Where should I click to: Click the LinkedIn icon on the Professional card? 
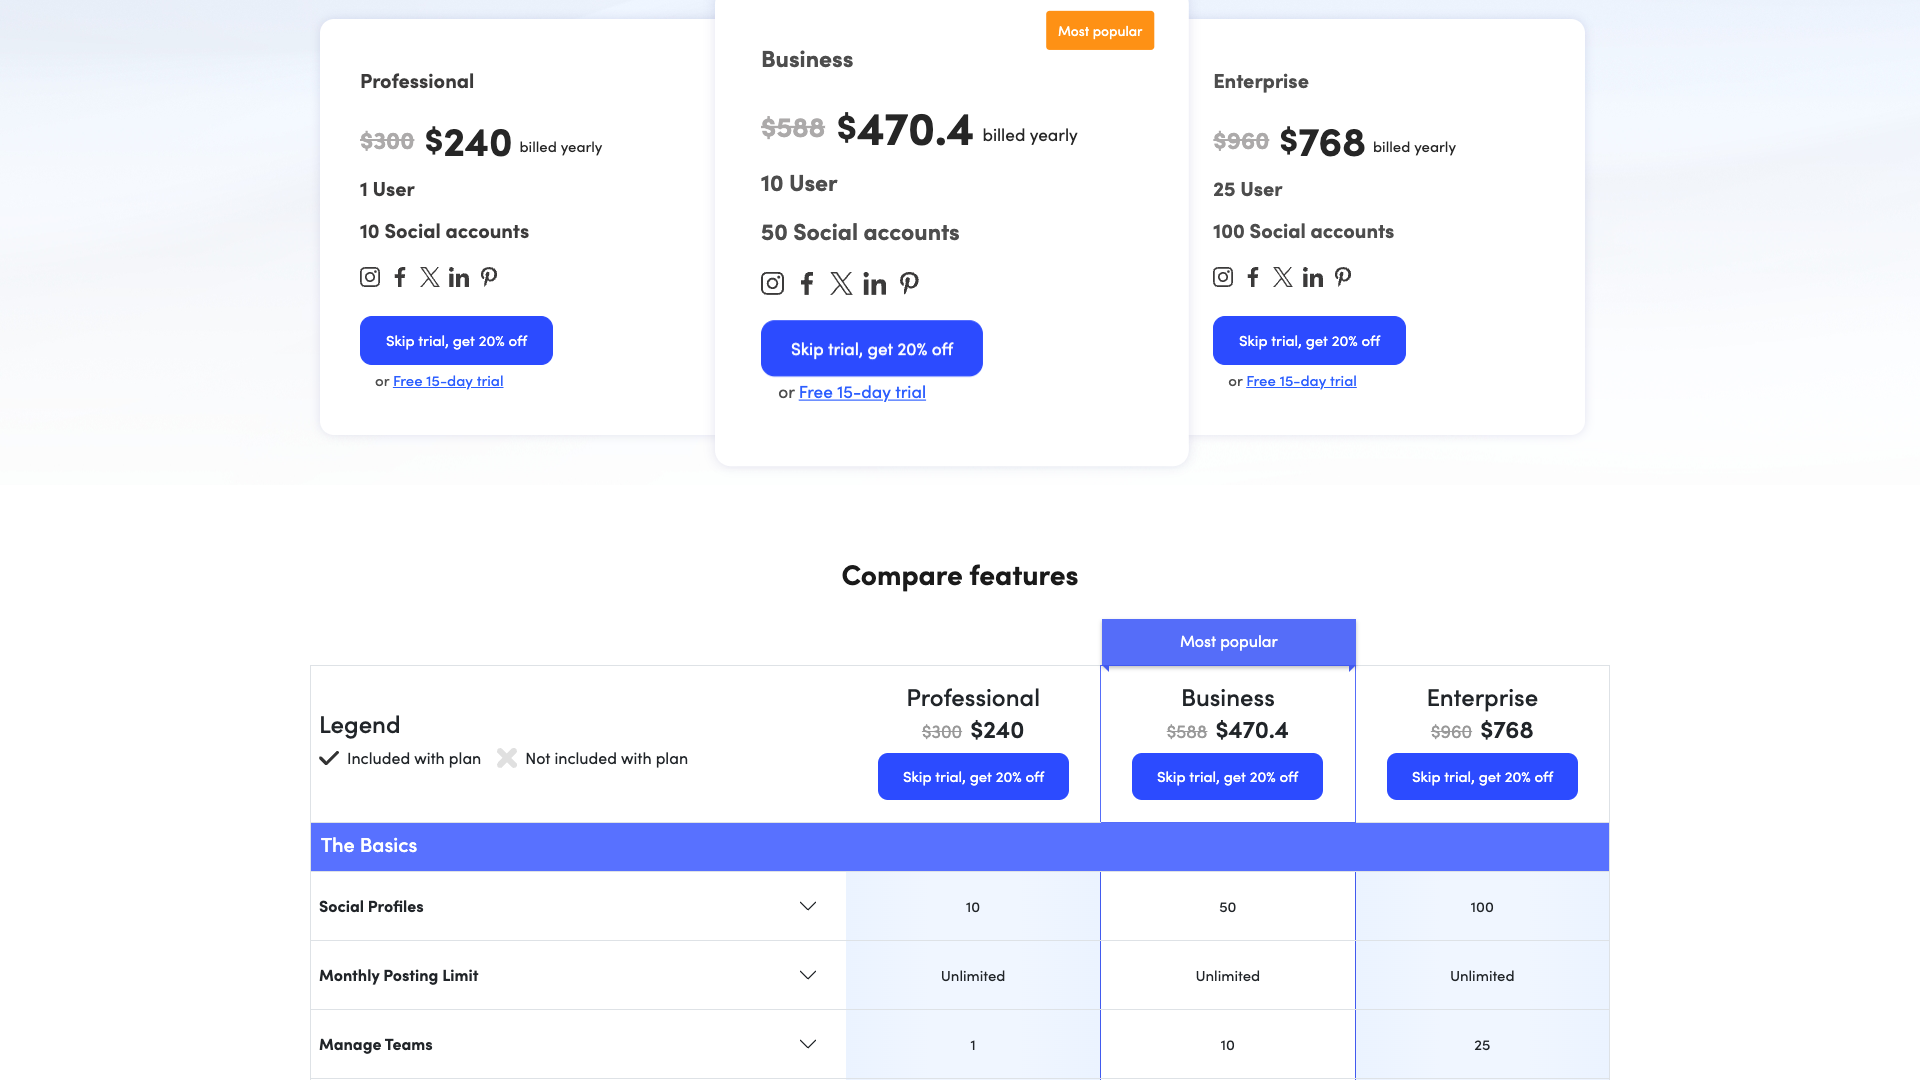459,277
